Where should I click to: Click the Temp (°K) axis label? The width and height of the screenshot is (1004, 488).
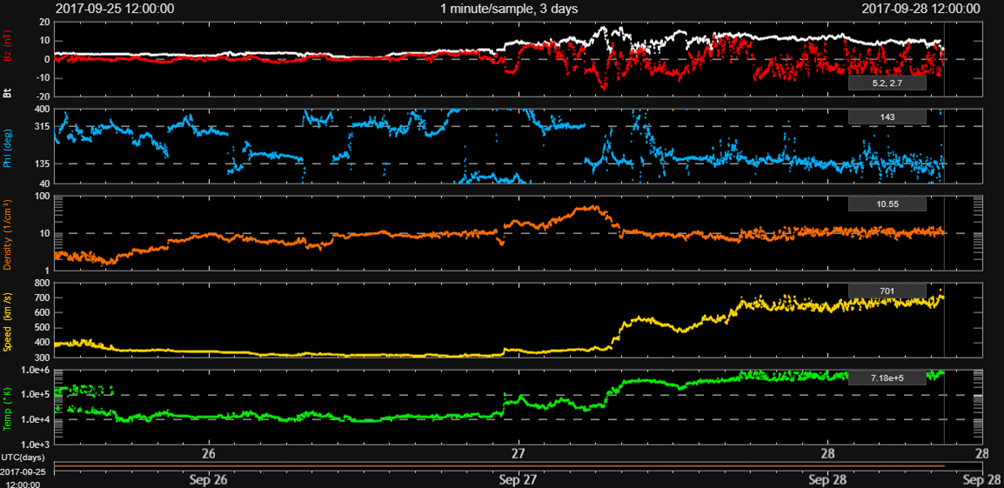pos(8,406)
